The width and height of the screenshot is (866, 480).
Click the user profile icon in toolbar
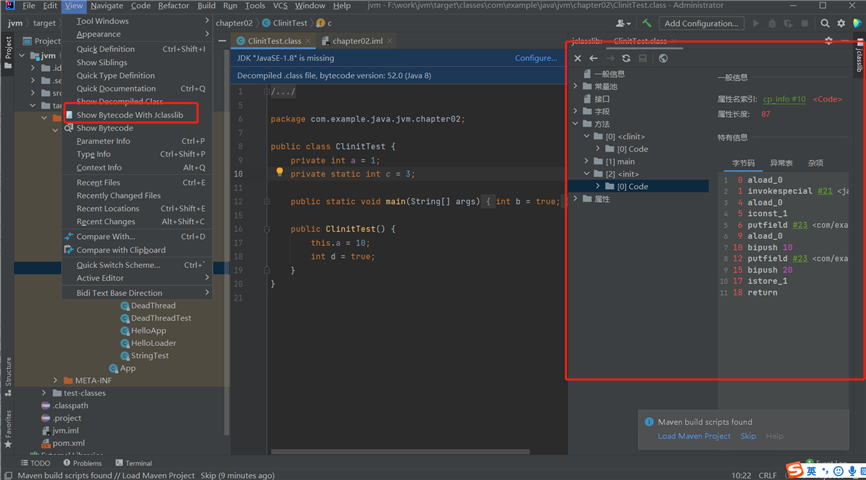pyautogui.click(x=623, y=23)
